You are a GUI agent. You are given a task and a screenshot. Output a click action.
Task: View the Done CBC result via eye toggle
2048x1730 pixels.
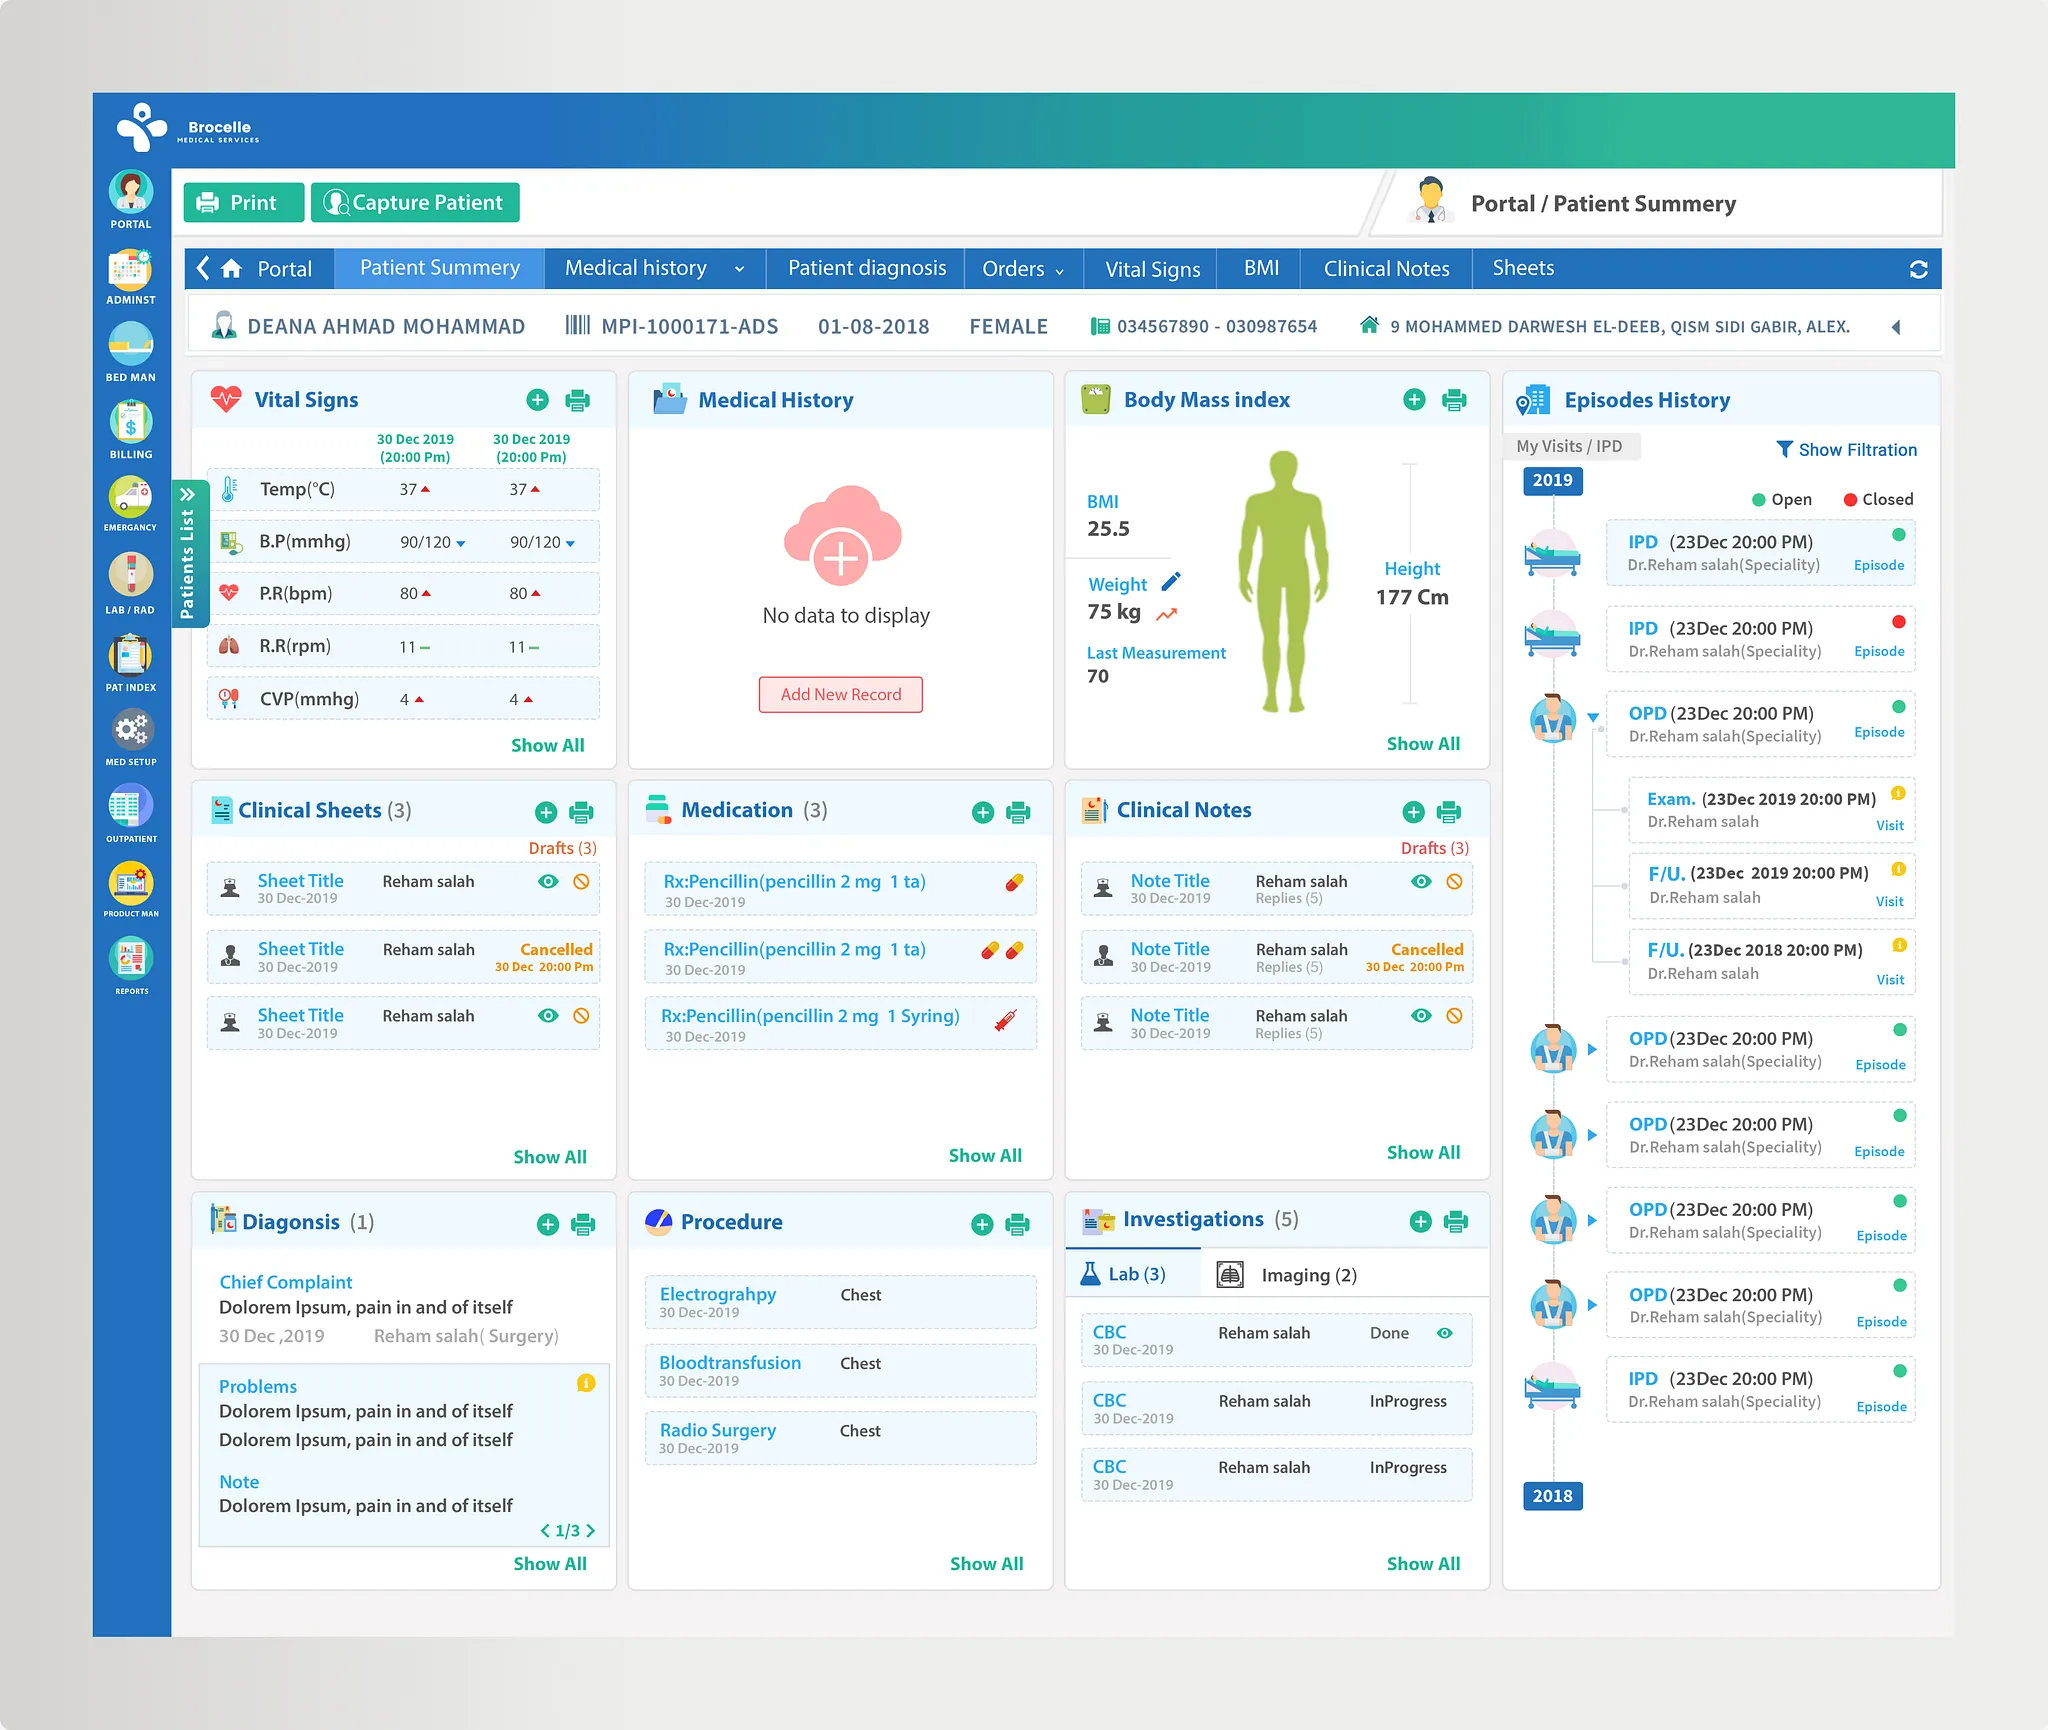tap(1443, 1333)
